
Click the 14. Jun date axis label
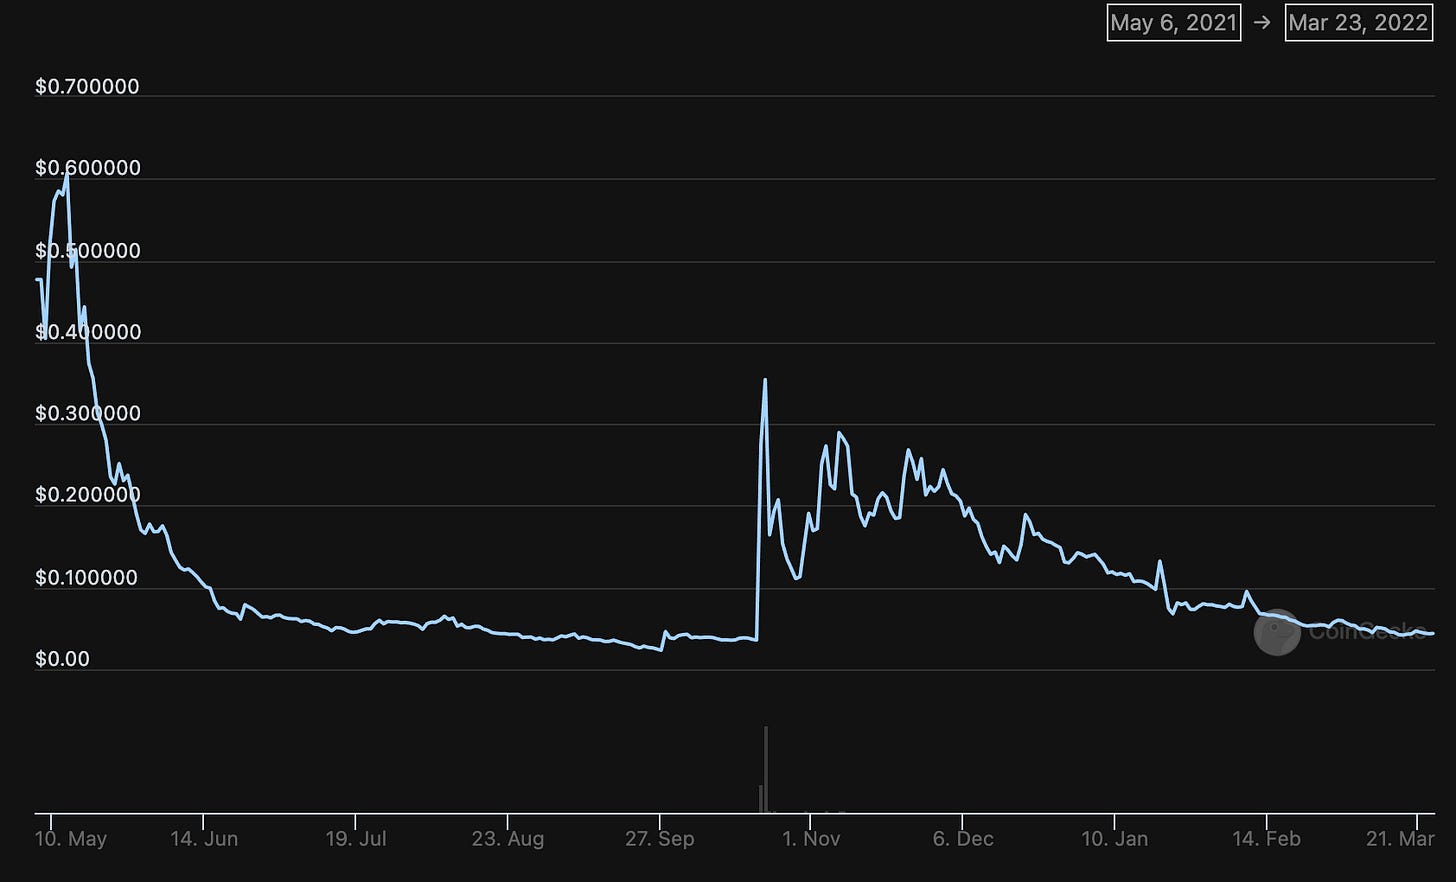[x=204, y=839]
